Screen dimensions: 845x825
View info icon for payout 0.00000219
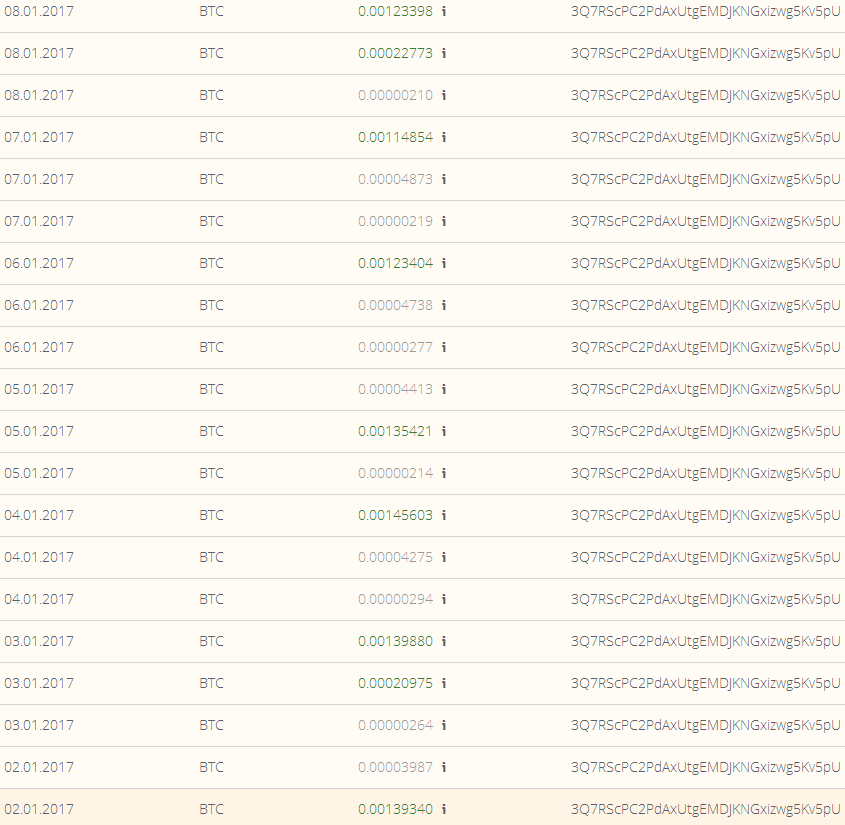tap(444, 221)
